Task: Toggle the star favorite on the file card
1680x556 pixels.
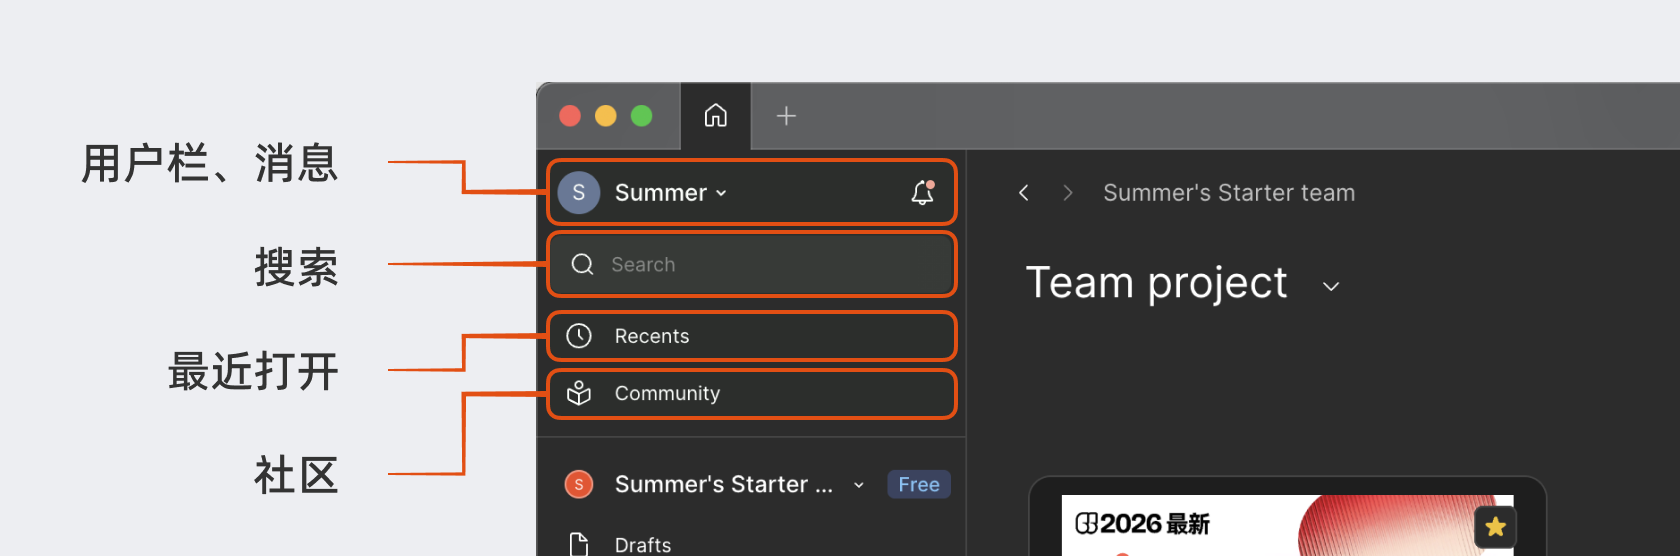Action: pyautogui.click(x=1495, y=526)
